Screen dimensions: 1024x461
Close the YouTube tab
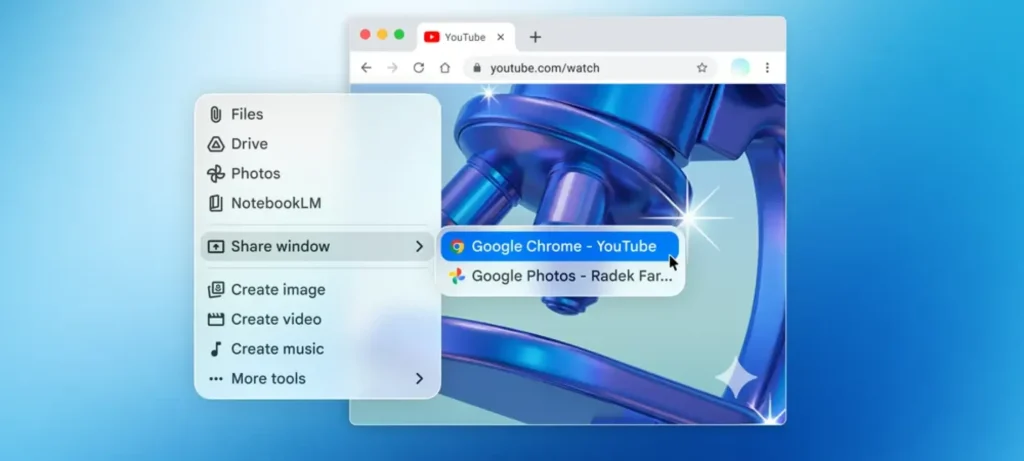coord(500,37)
